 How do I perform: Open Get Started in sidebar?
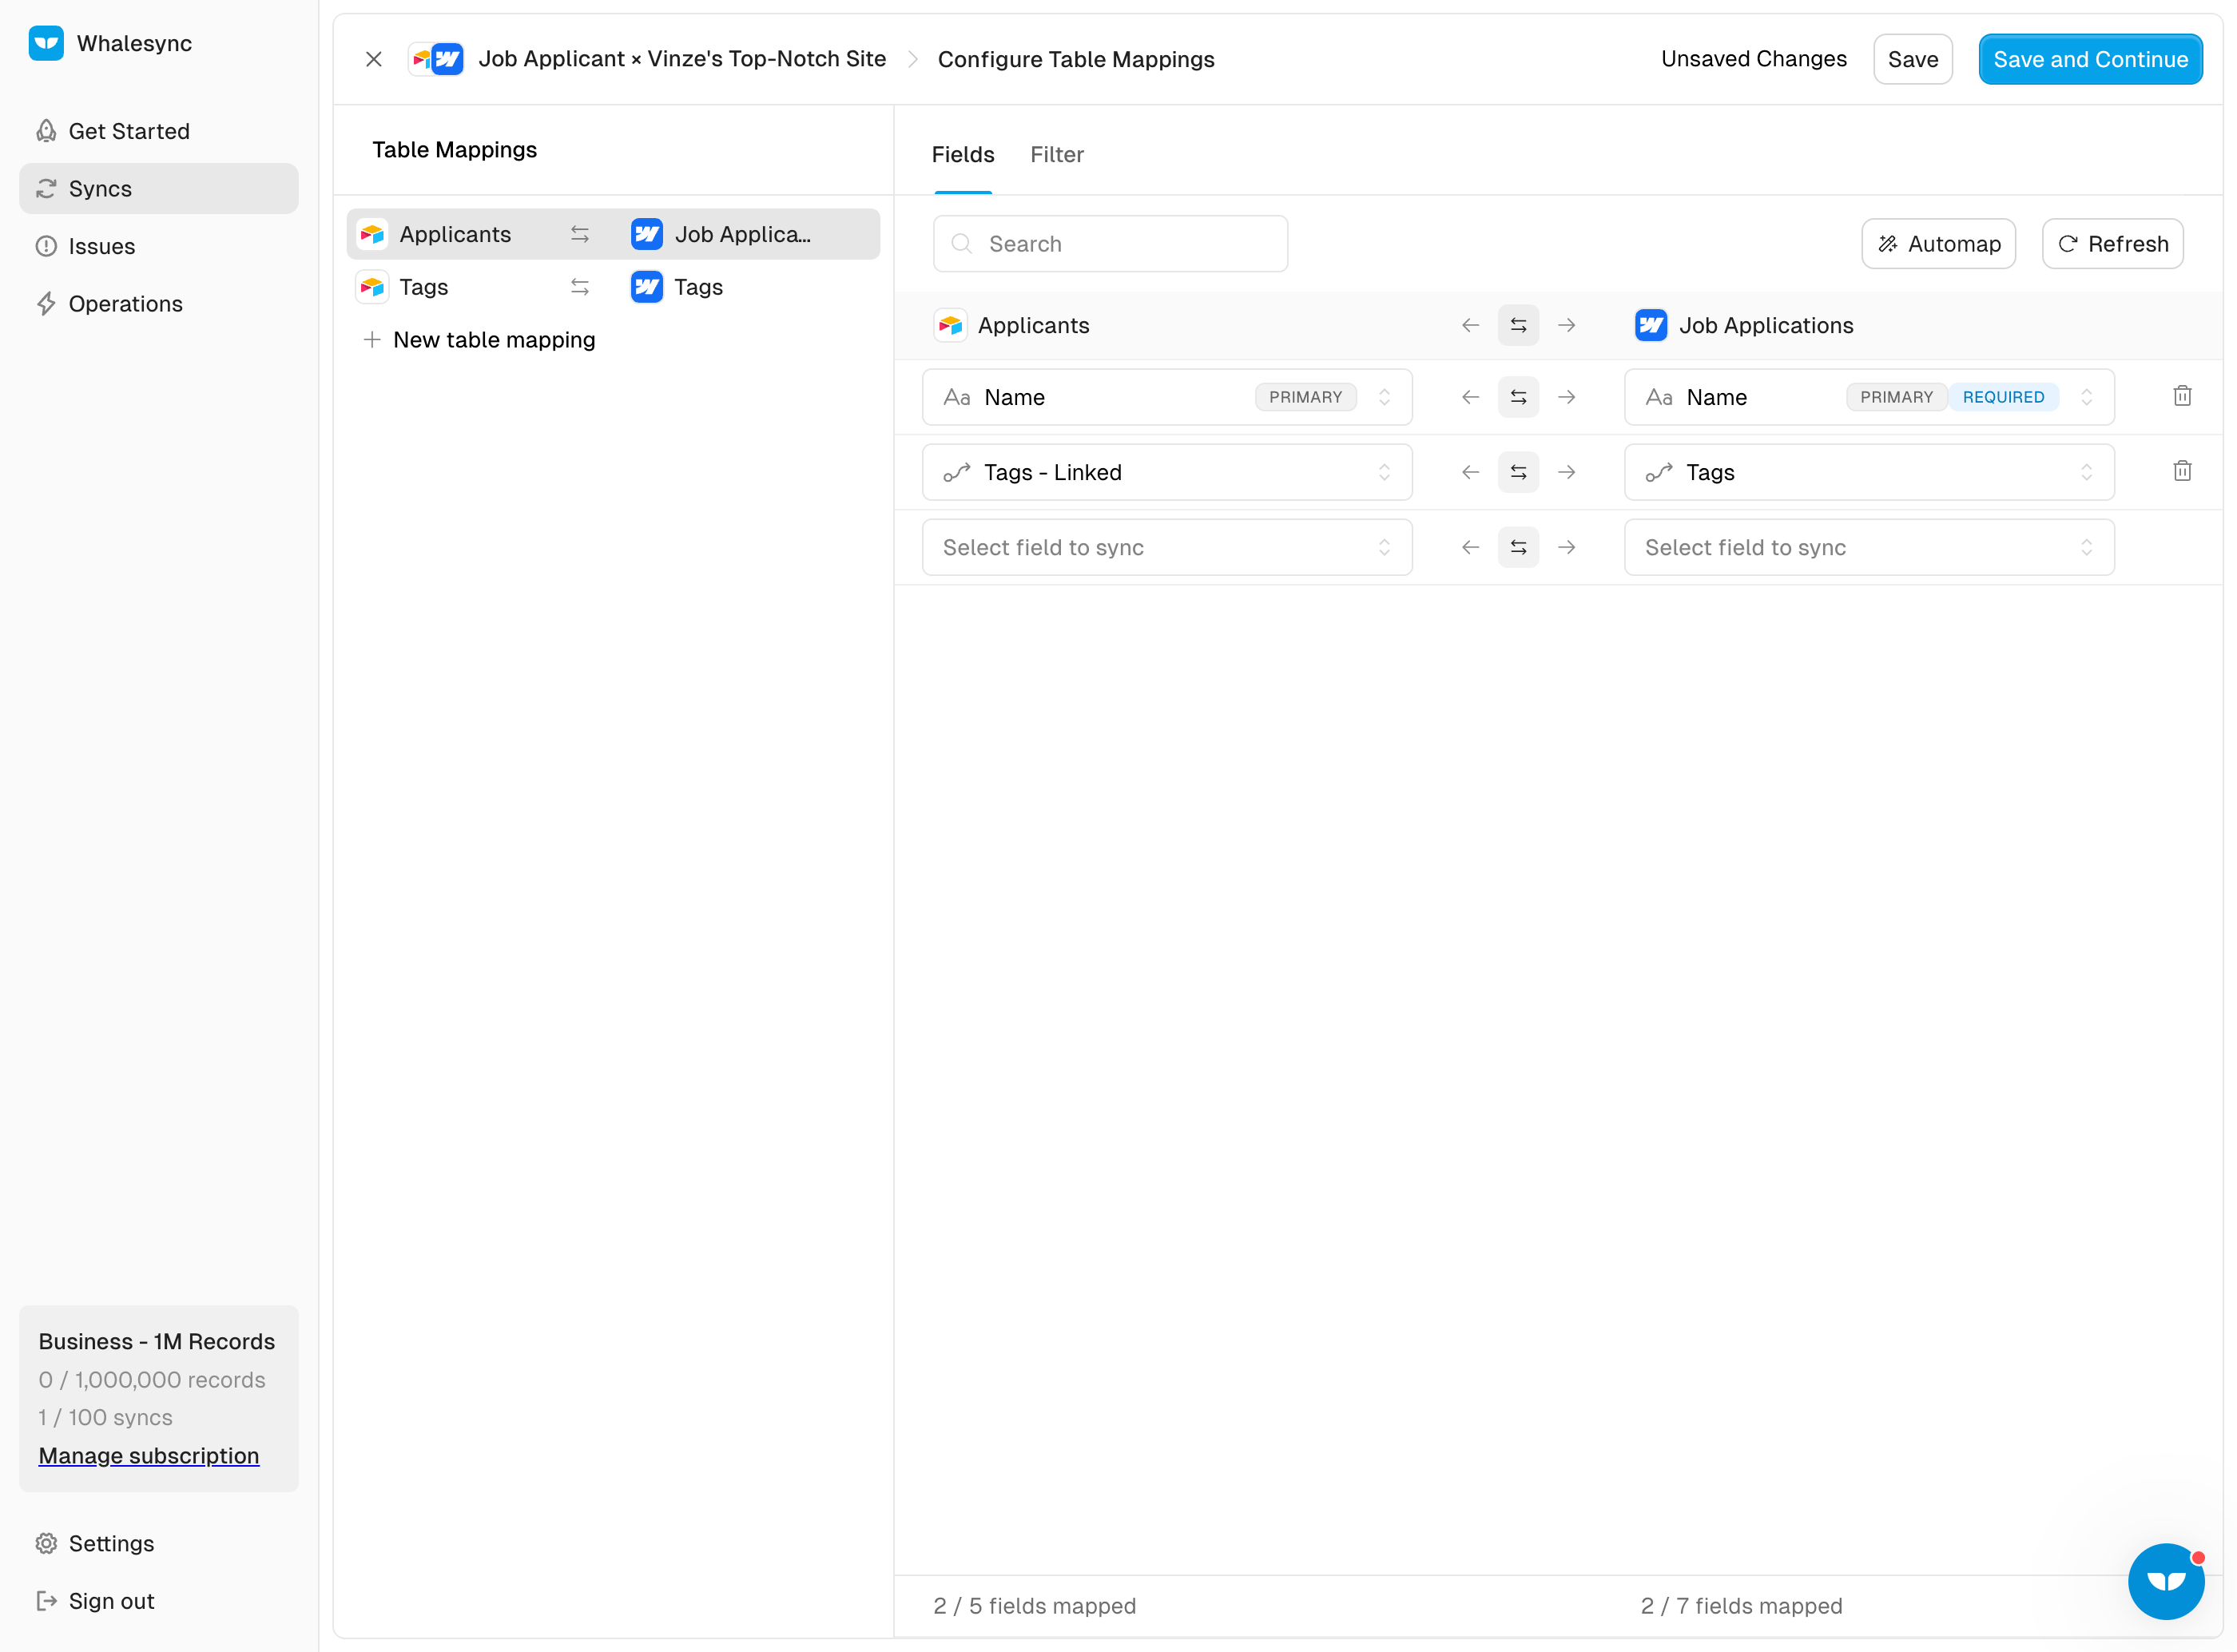click(158, 131)
